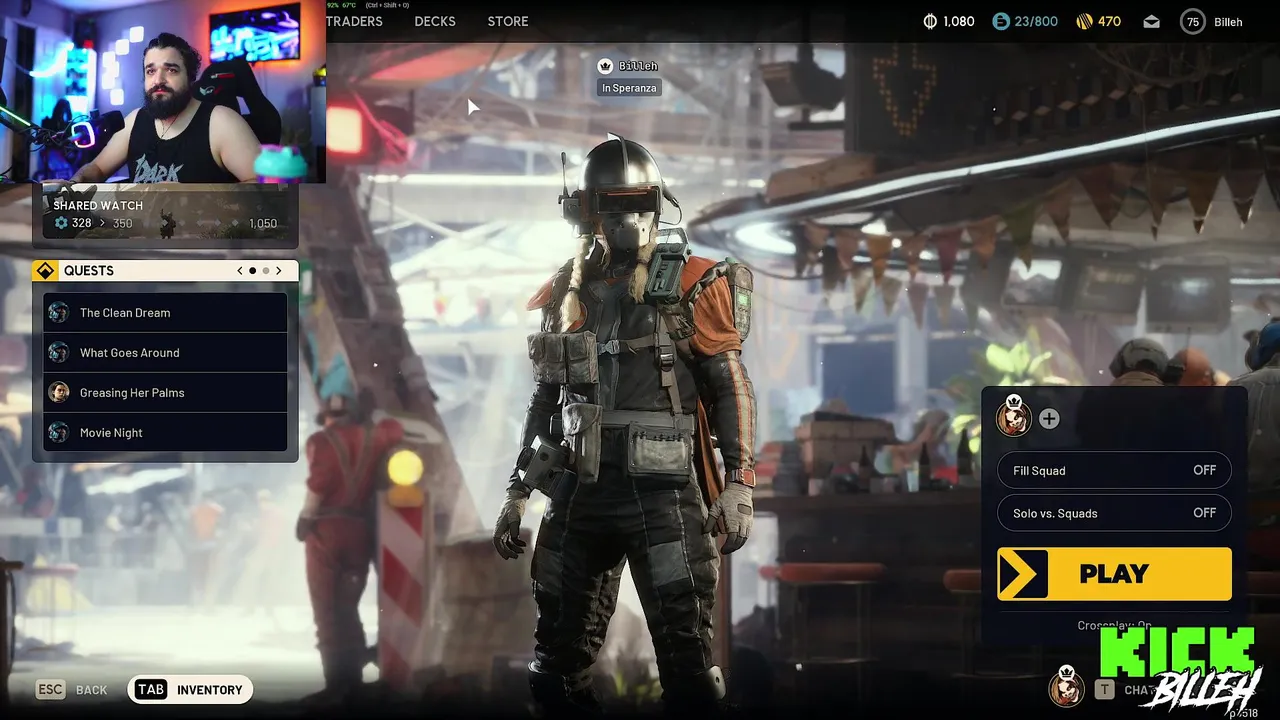Click trader portrait beside What Goes Around
Screen dimensions: 1280x720
(x=59, y=353)
